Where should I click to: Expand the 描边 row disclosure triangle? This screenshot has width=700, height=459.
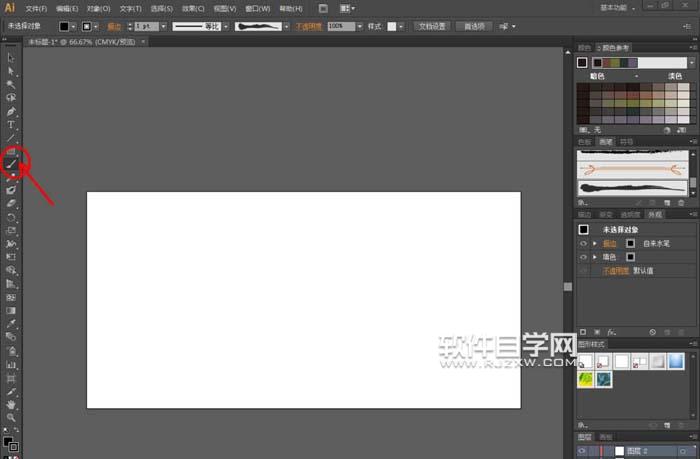pos(595,243)
